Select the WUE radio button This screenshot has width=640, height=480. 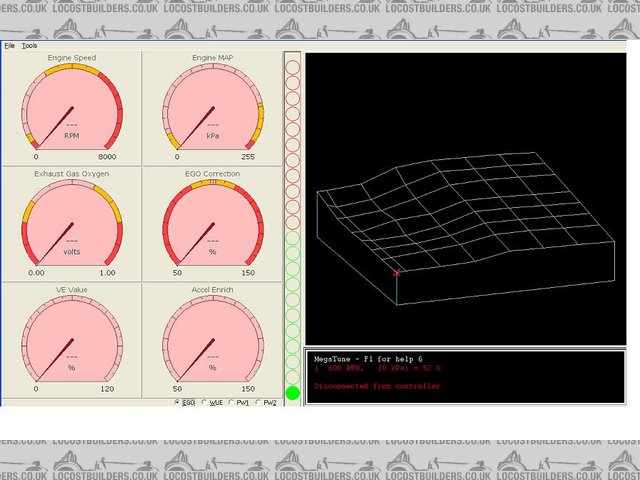(205, 402)
